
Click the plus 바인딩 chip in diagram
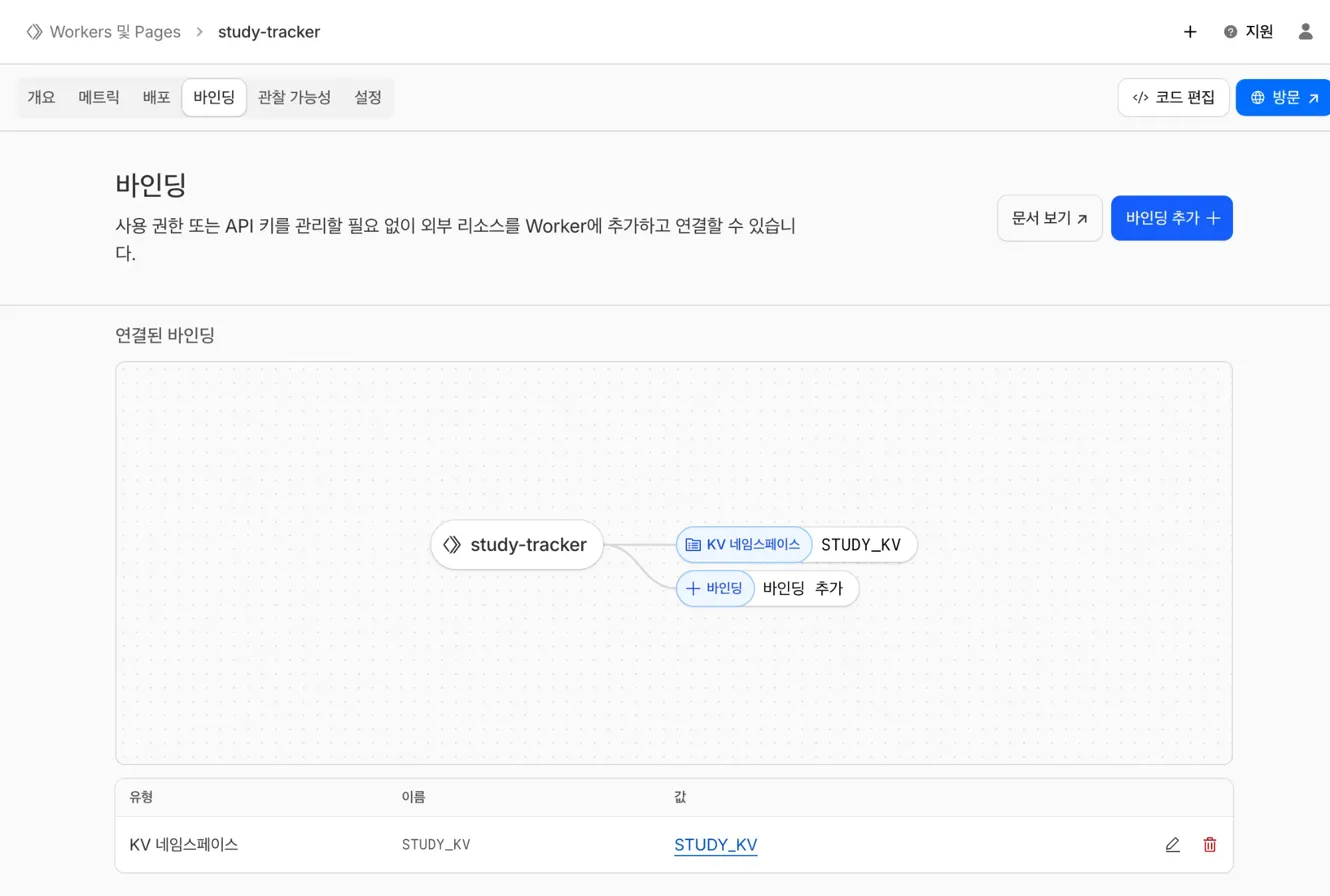[716, 589]
